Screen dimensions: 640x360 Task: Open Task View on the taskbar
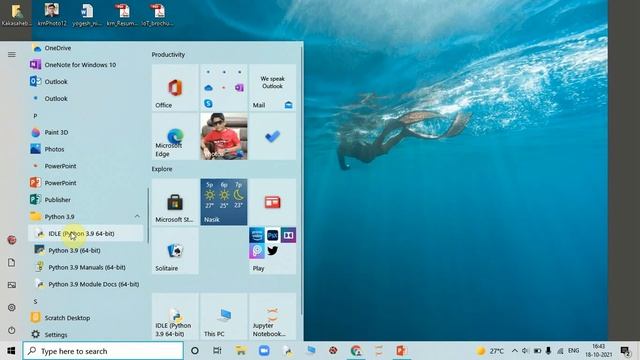[217, 351]
